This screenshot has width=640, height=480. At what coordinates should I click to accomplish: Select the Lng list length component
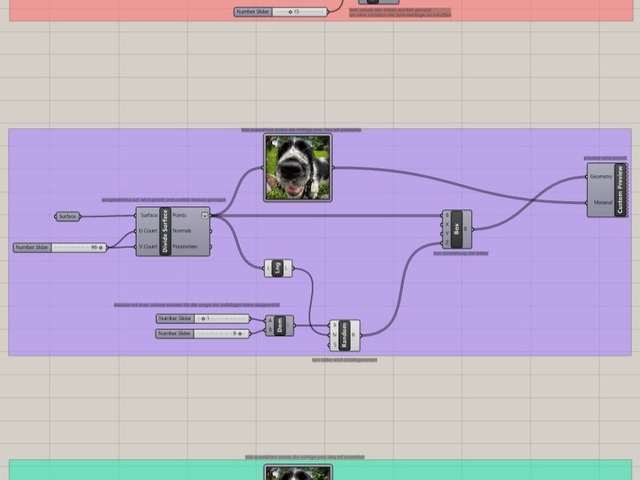click(x=278, y=268)
